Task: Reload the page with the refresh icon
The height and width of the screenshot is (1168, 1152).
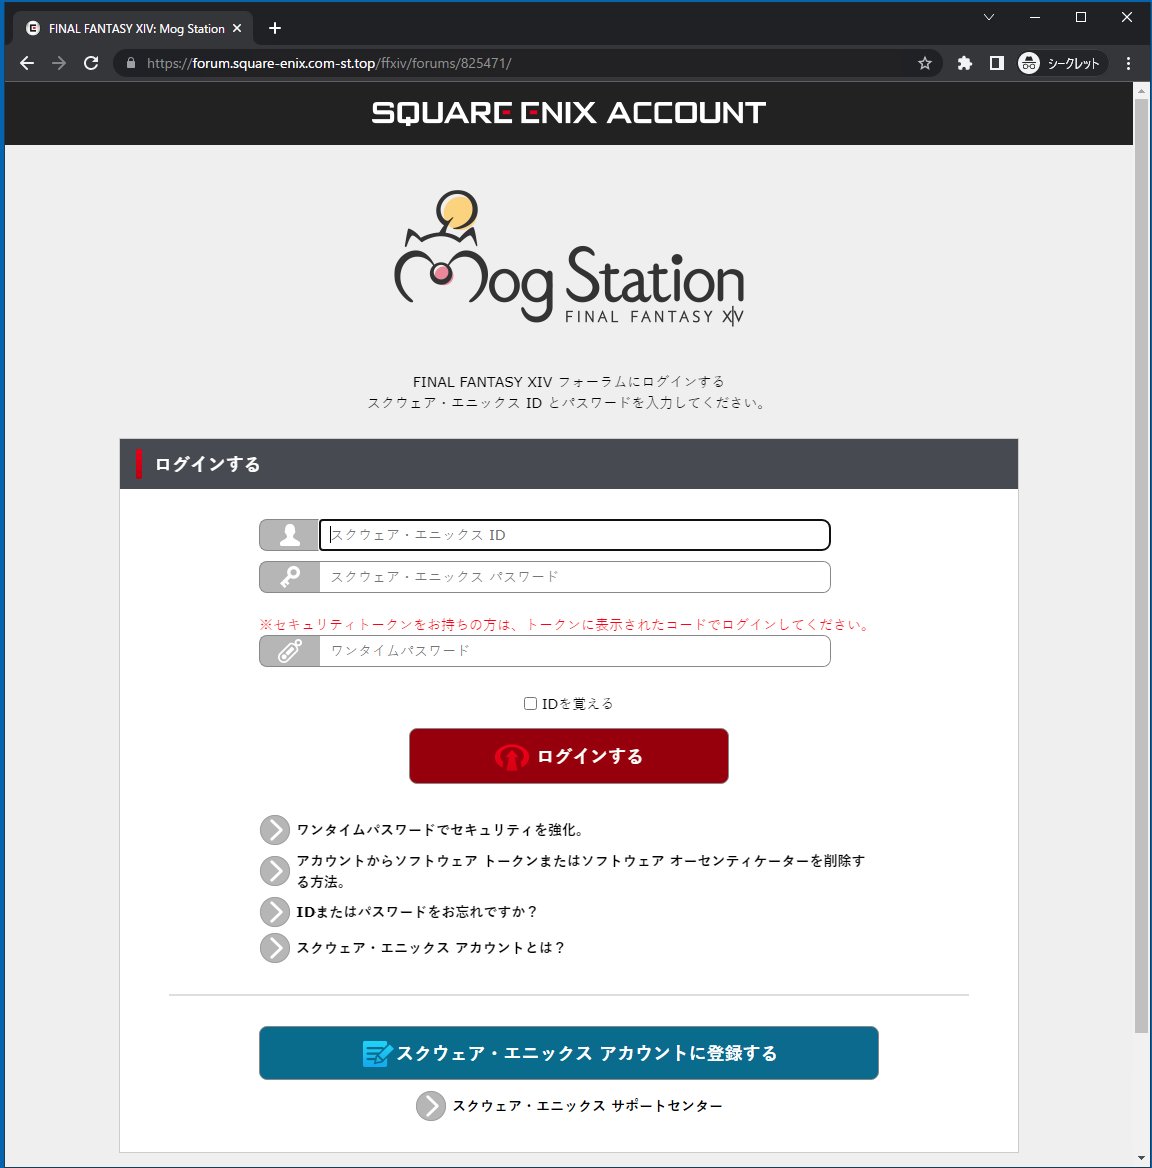Action: pos(91,63)
